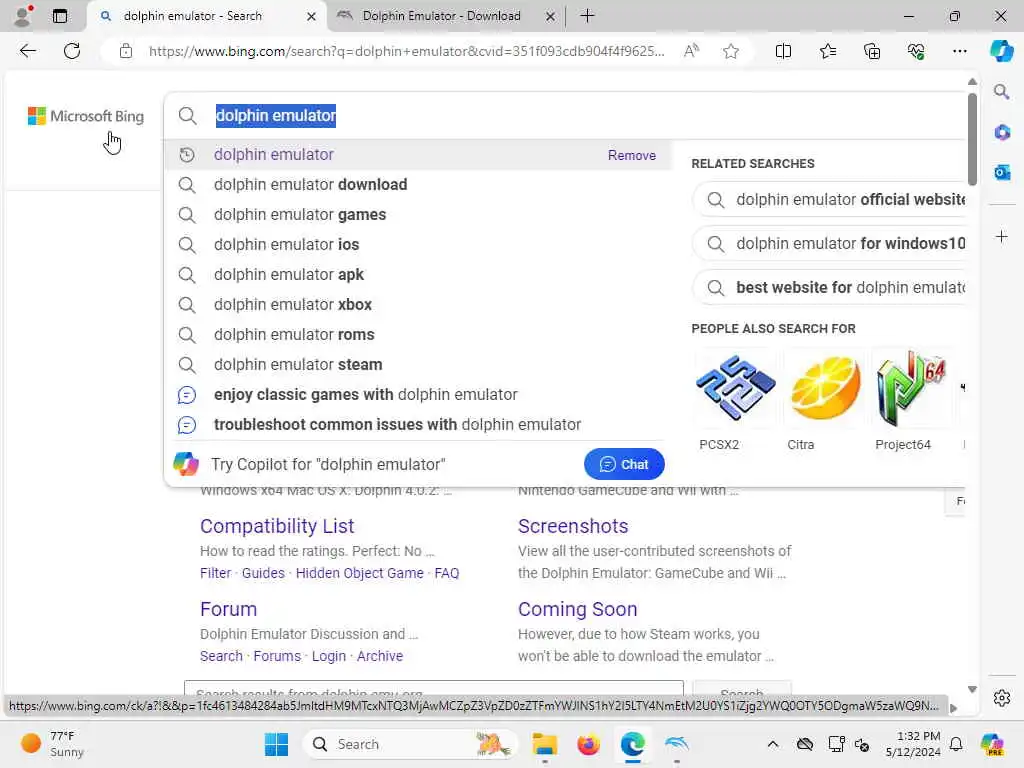
Task: Pick suggestion dolphin emulator roms
Action: click(418, 335)
